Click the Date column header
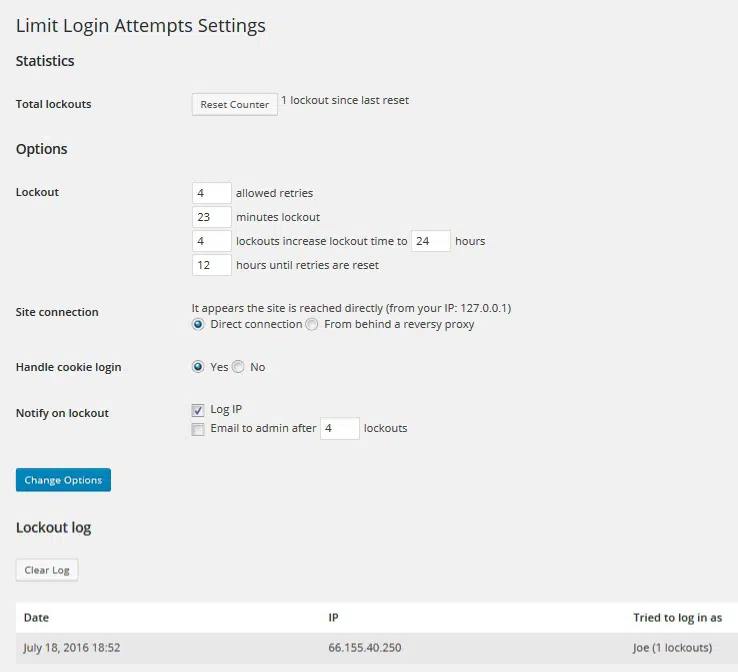The image size is (738, 672). [x=36, y=618]
